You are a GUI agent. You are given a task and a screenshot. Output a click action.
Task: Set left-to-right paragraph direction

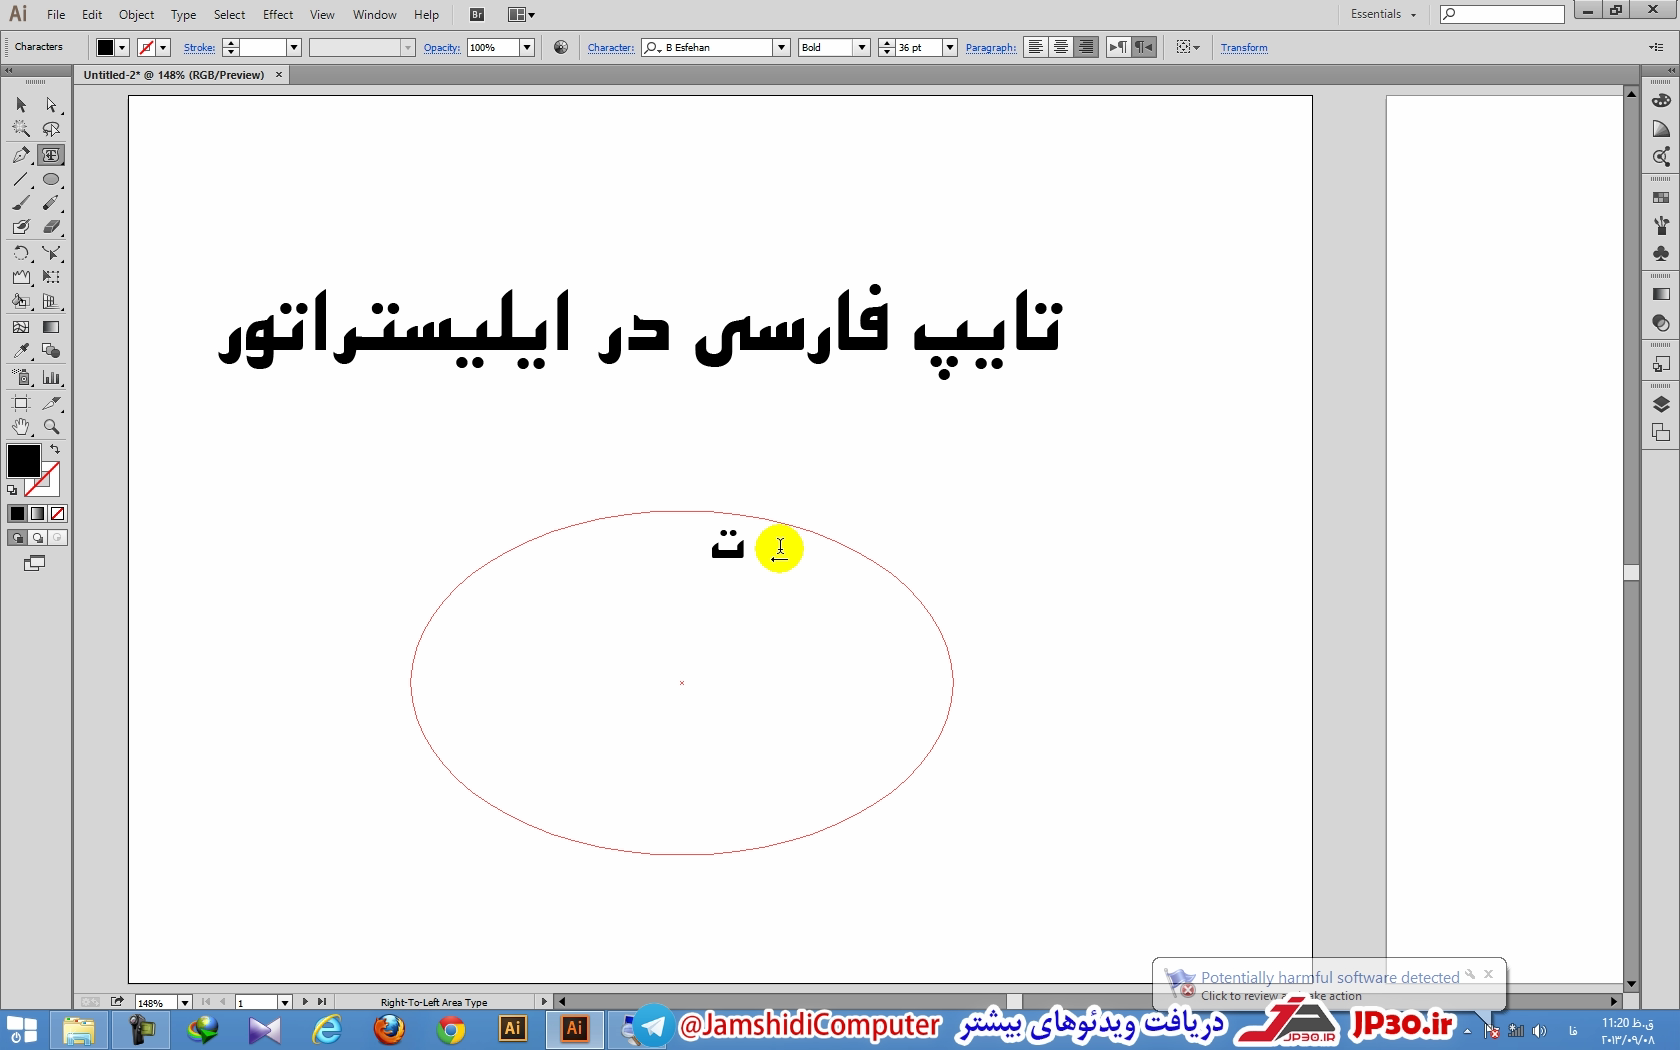tap(1118, 47)
